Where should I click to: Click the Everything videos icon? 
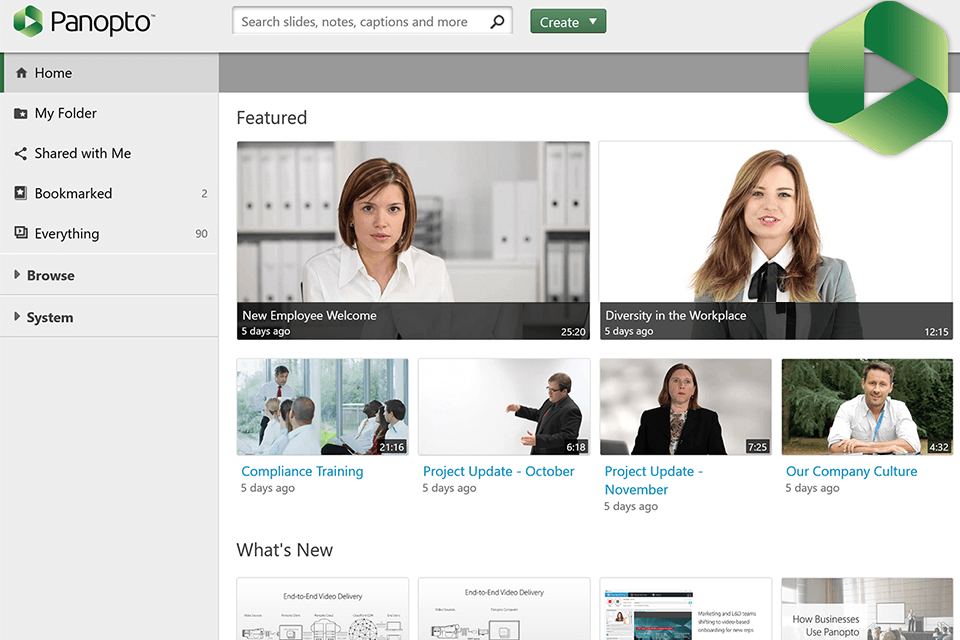(21, 233)
